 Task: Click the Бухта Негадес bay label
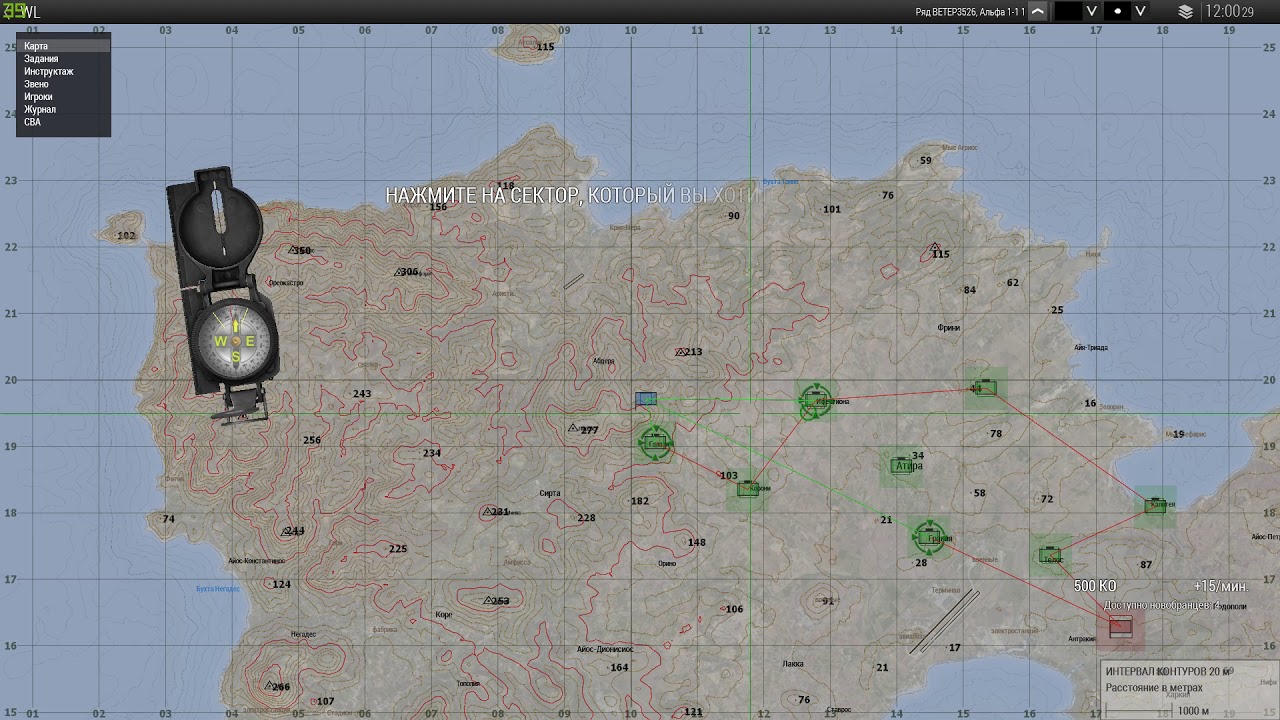tap(218, 589)
